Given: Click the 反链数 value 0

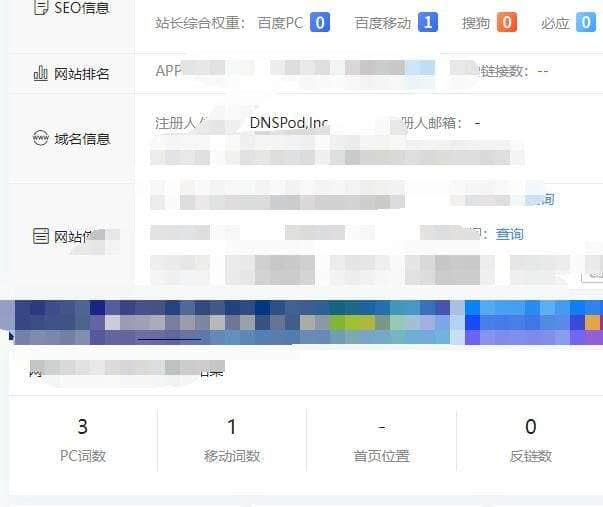Looking at the screenshot, I should pyautogui.click(x=531, y=427).
